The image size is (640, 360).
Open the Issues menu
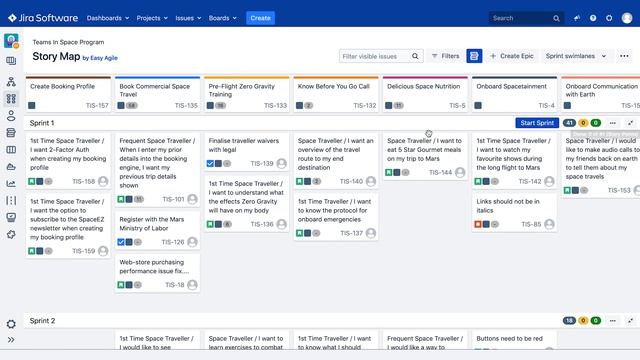[188, 18]
